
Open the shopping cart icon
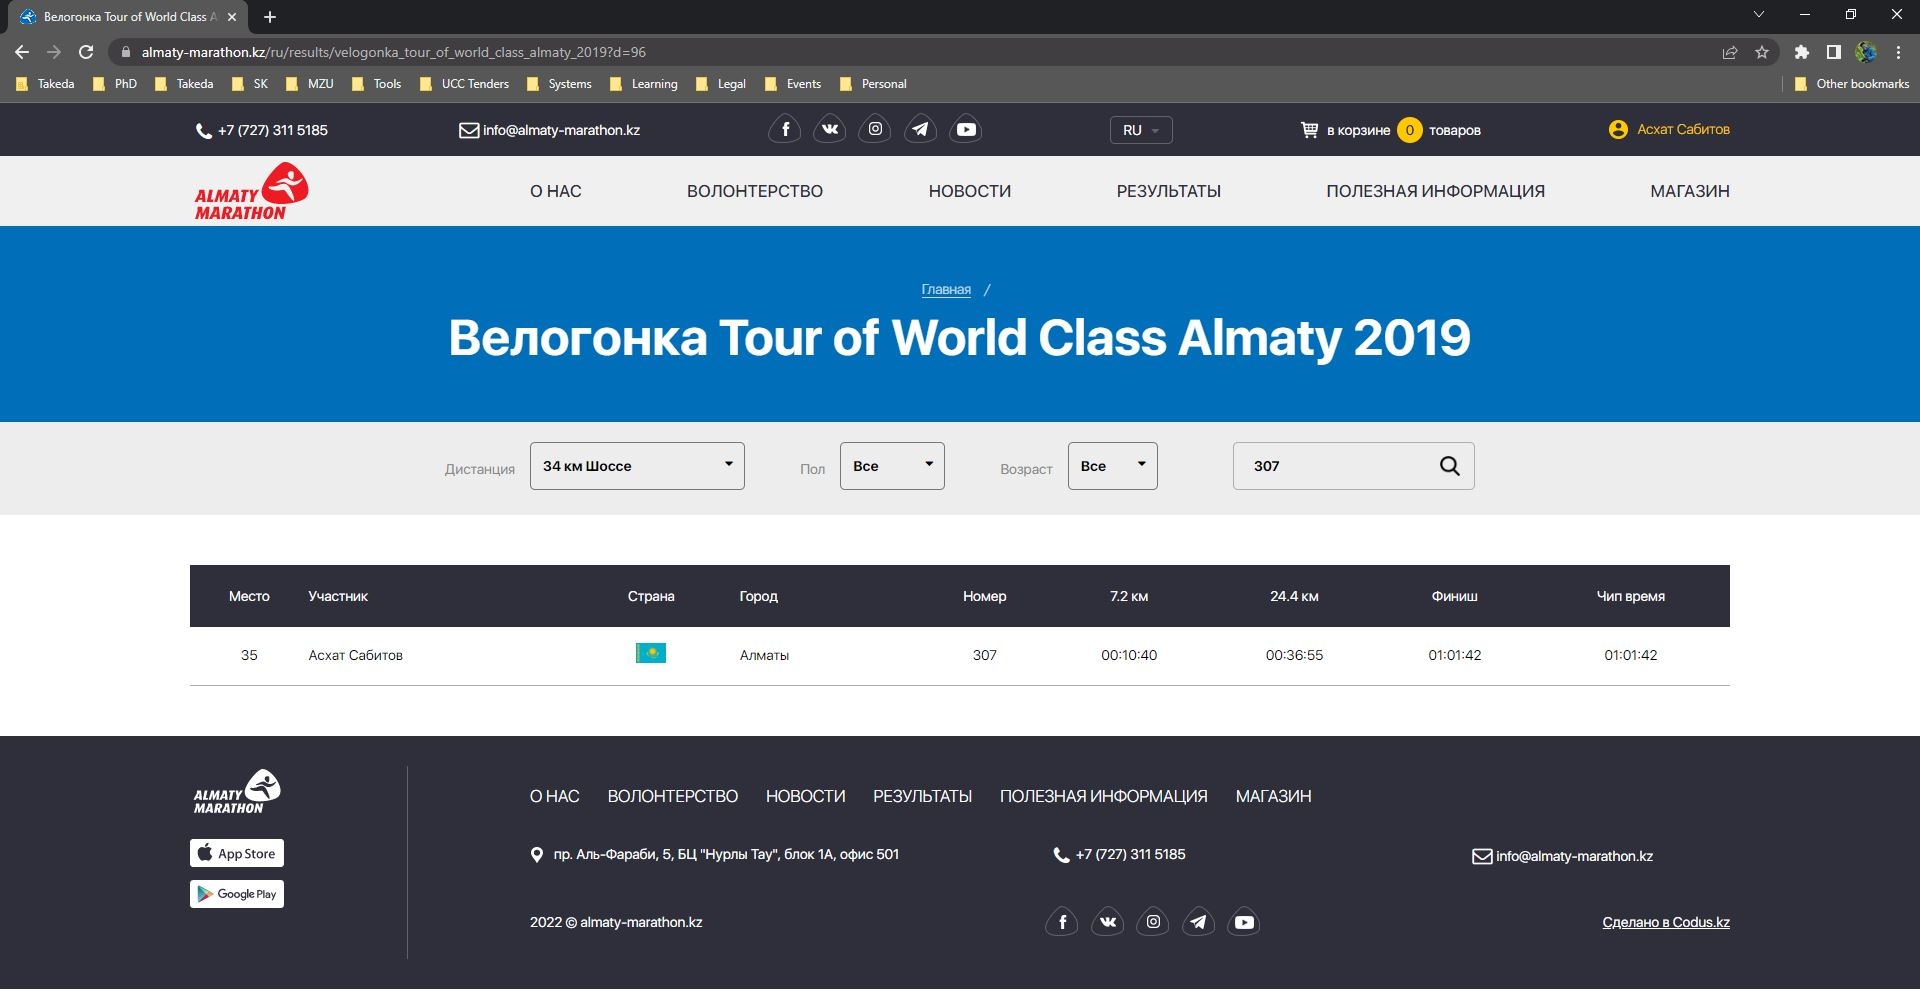[1309, 130]
